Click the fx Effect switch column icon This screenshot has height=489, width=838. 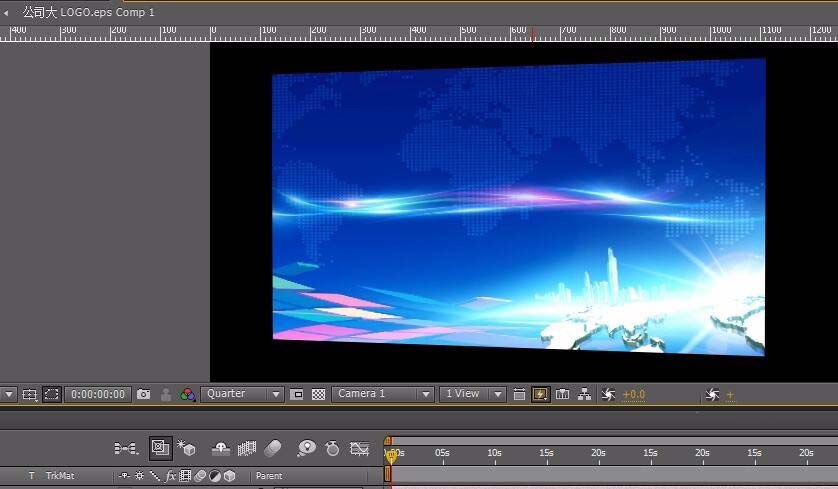(170, 475)
